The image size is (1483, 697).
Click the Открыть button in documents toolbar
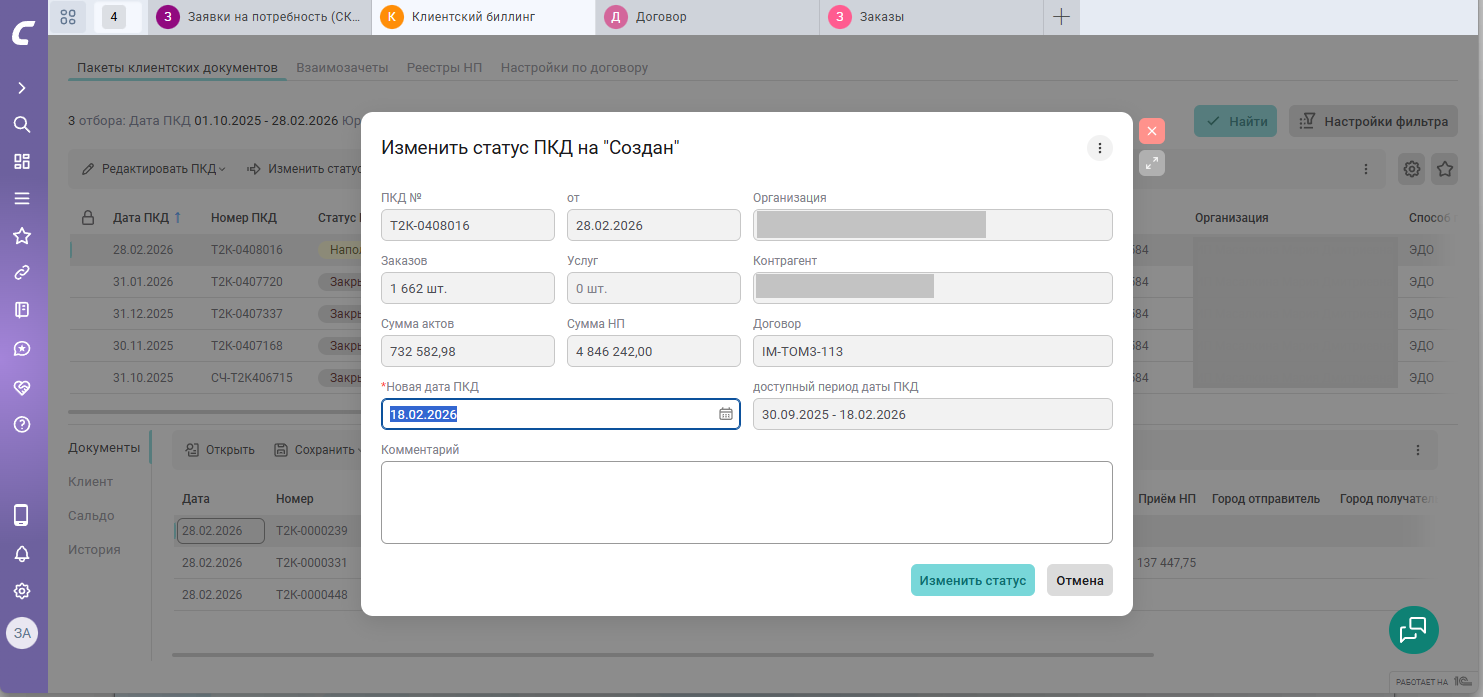(x=220, y=450)
